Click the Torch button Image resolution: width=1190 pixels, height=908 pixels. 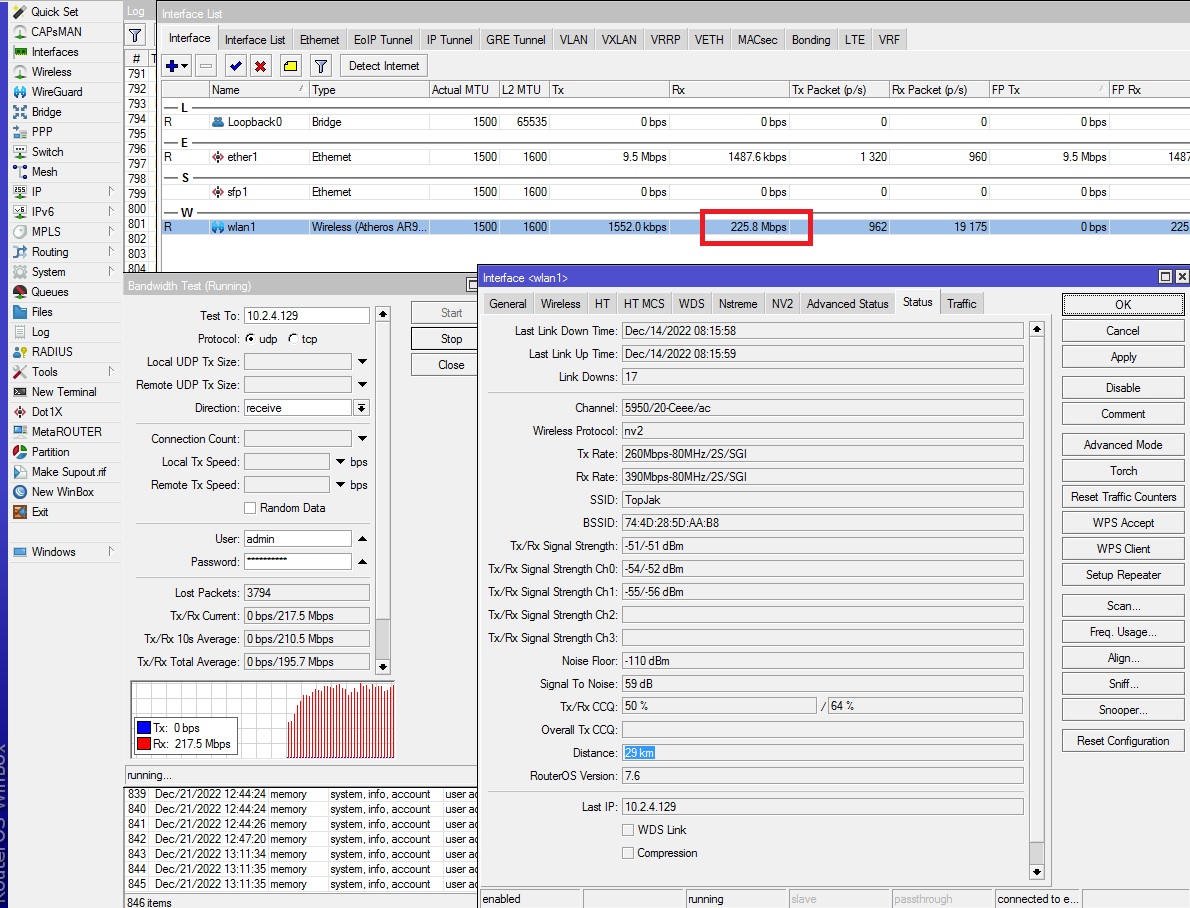[1122, 471]
